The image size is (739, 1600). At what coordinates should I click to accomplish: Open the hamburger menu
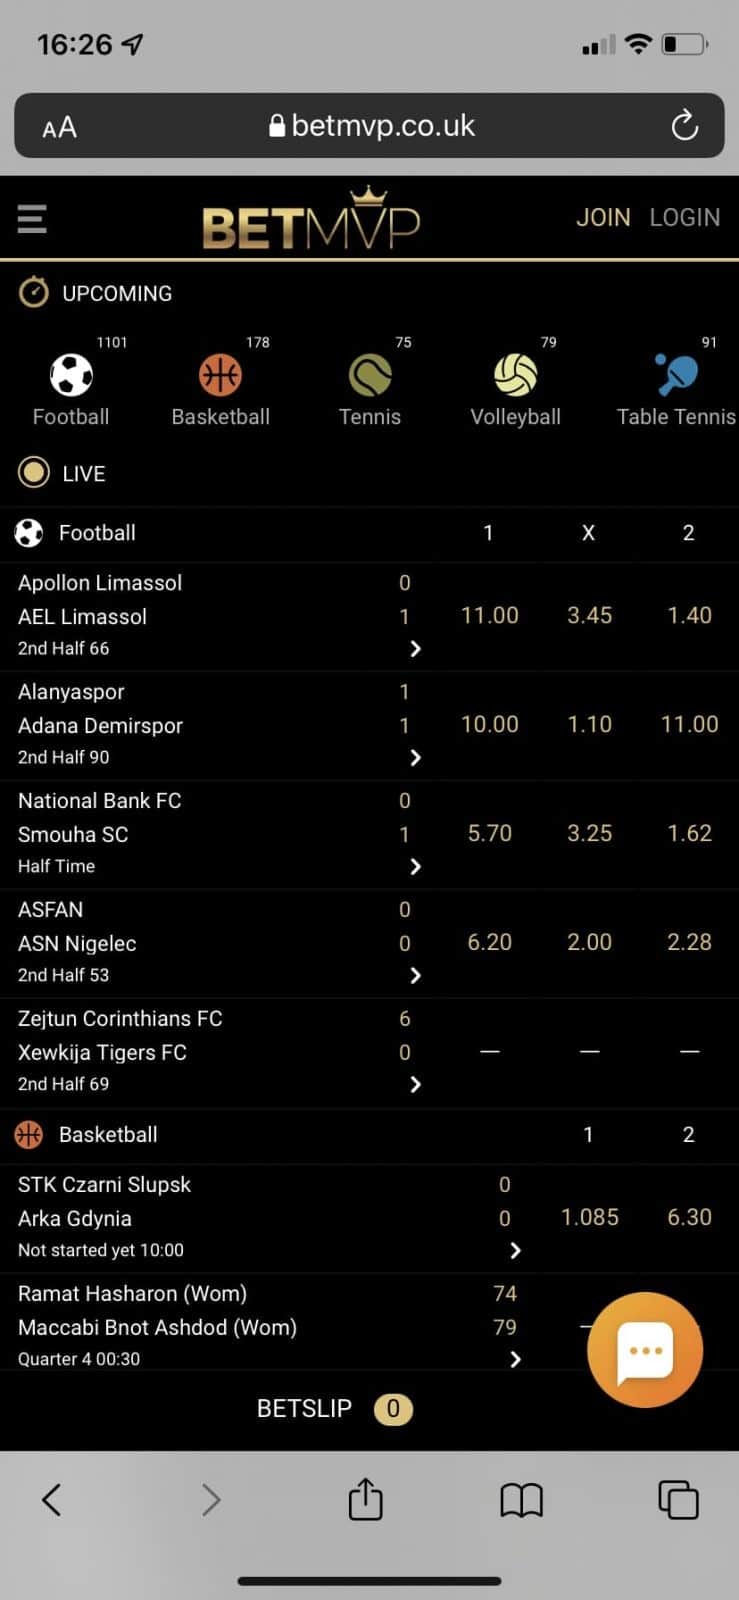(32, 218)
